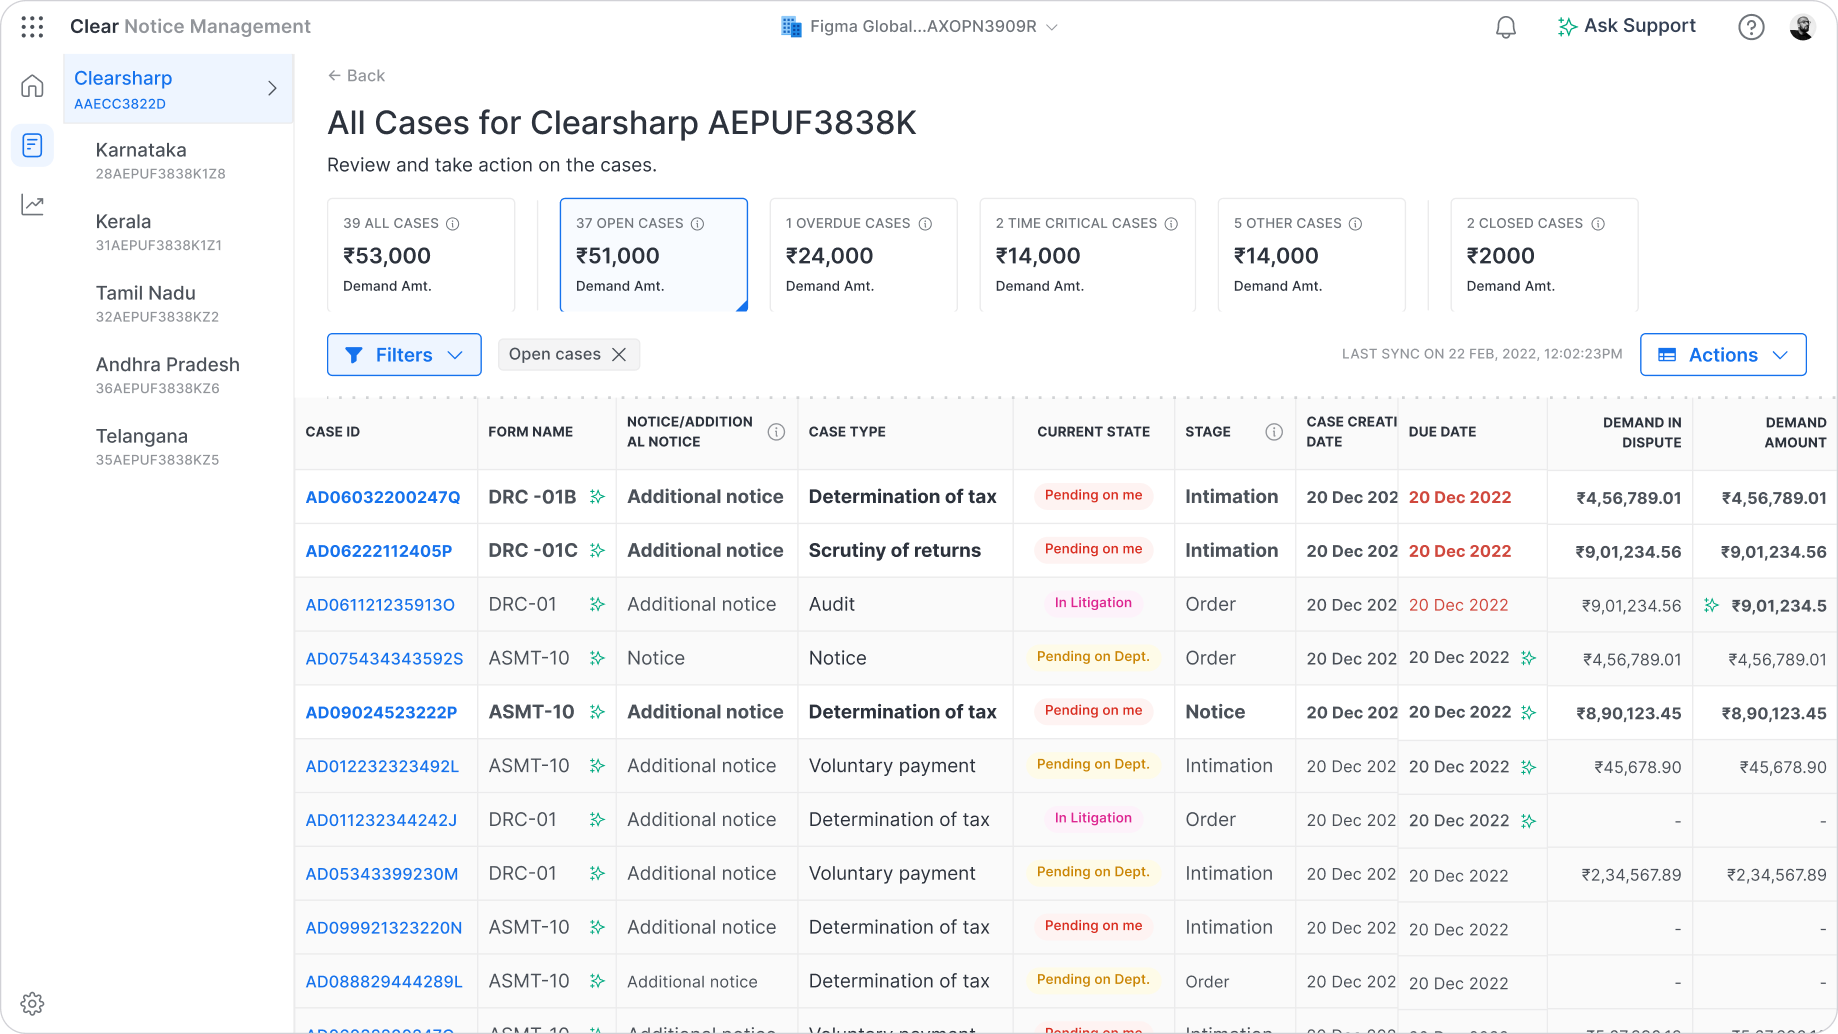Open the app launcher grid icon
The image size is (1838, 1034).
tap(32, 27)
